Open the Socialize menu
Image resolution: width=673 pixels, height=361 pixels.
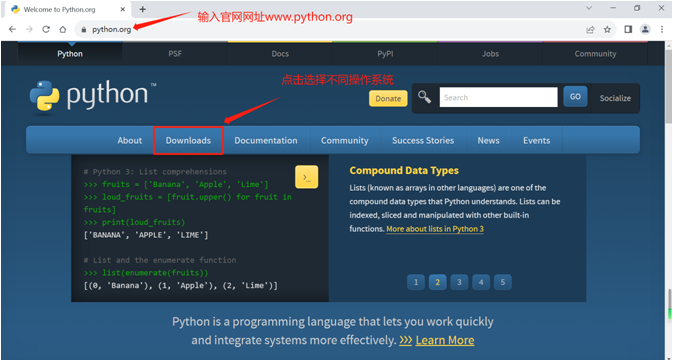tap(615, 98)
